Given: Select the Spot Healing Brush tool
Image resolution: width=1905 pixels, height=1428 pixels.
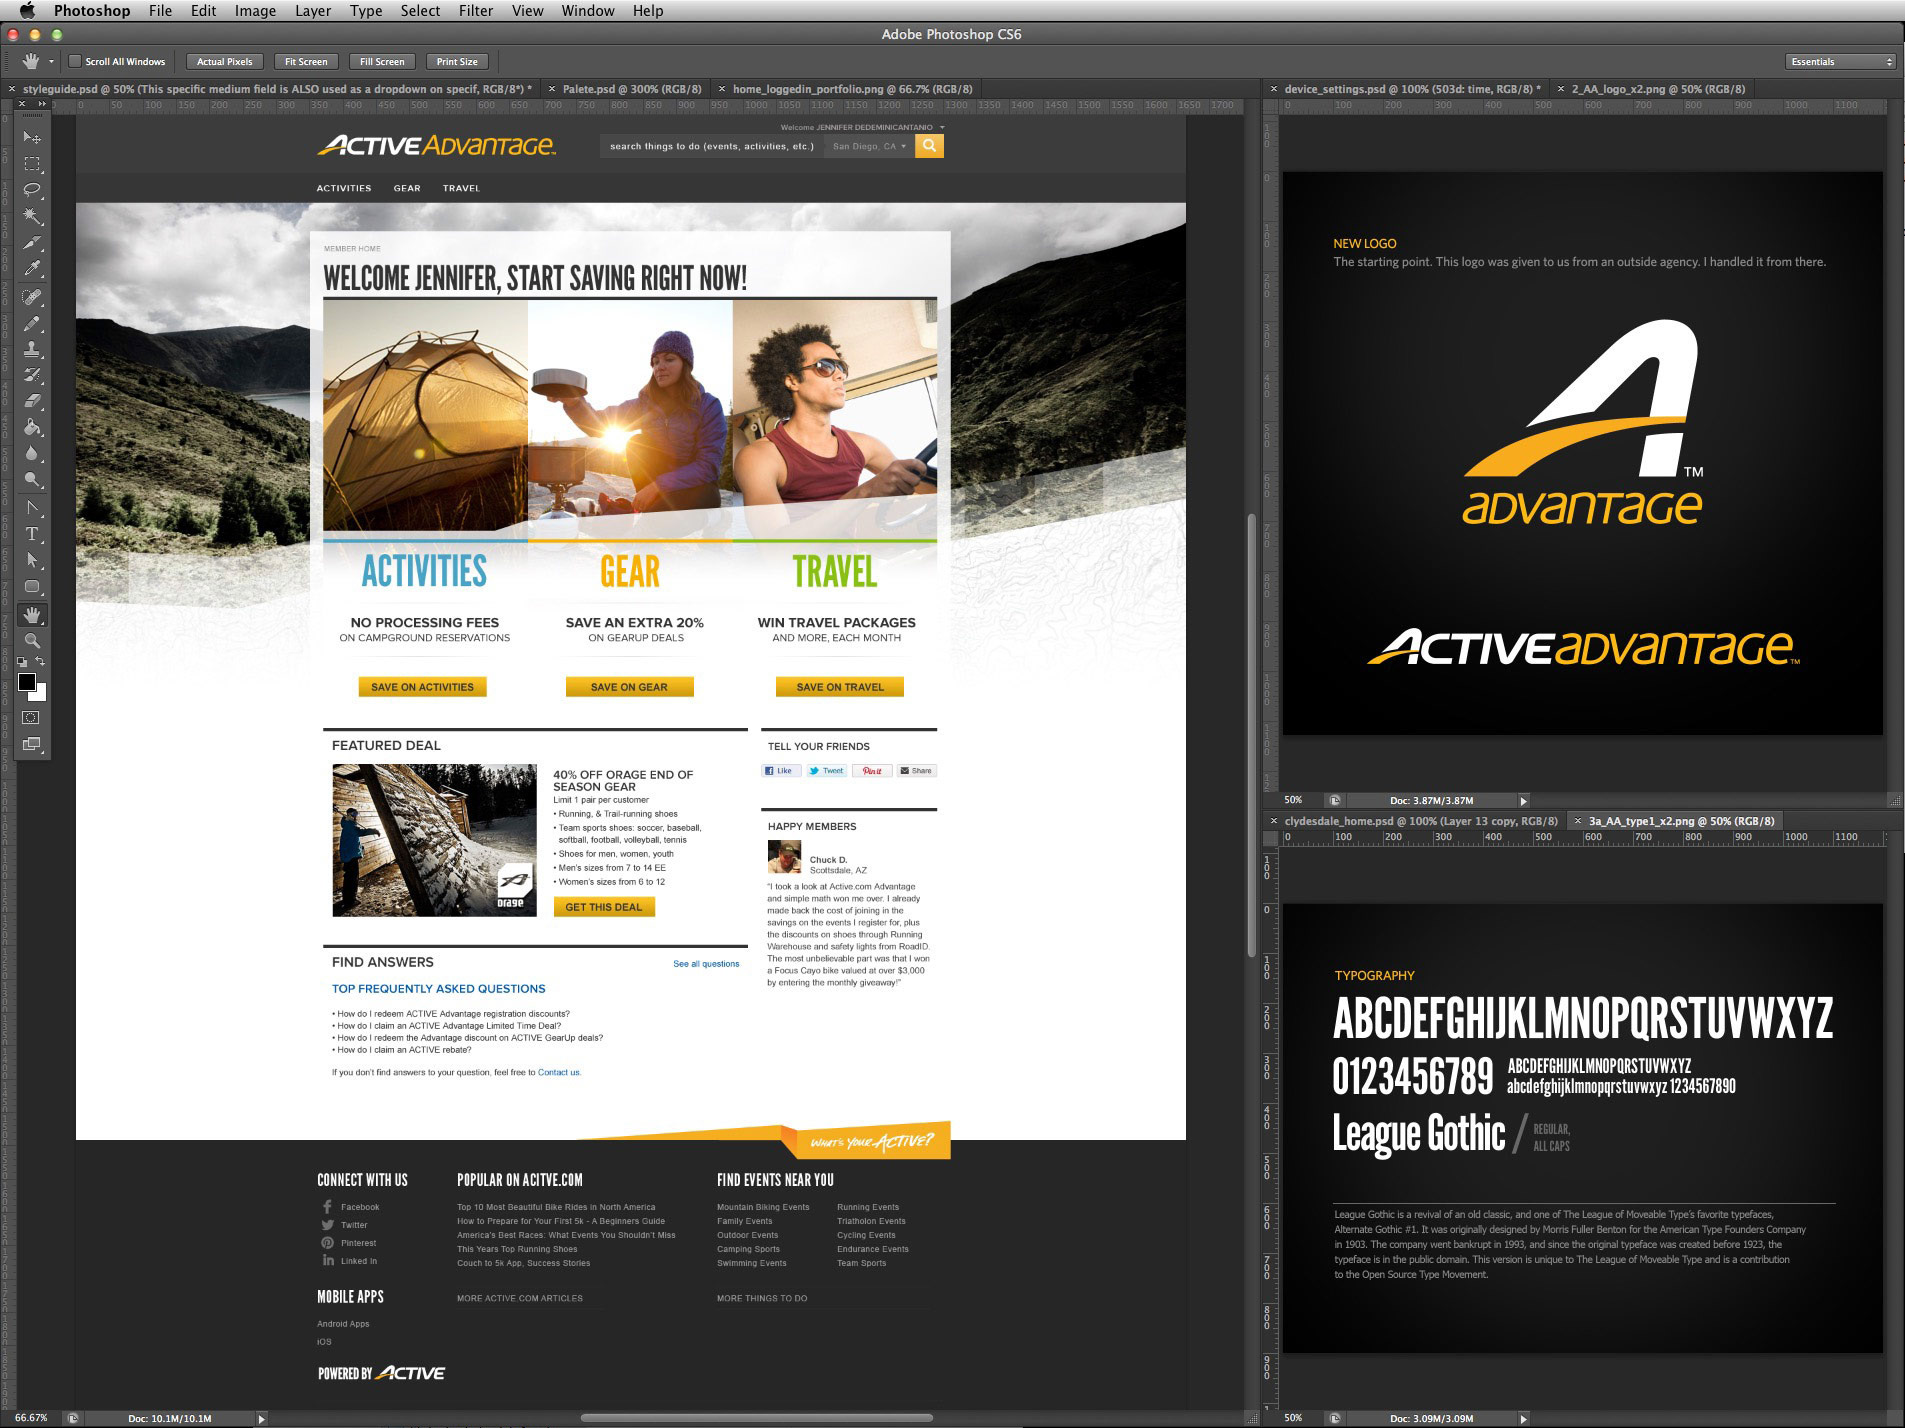Looking at the screenshot, I should click(32, 297).
